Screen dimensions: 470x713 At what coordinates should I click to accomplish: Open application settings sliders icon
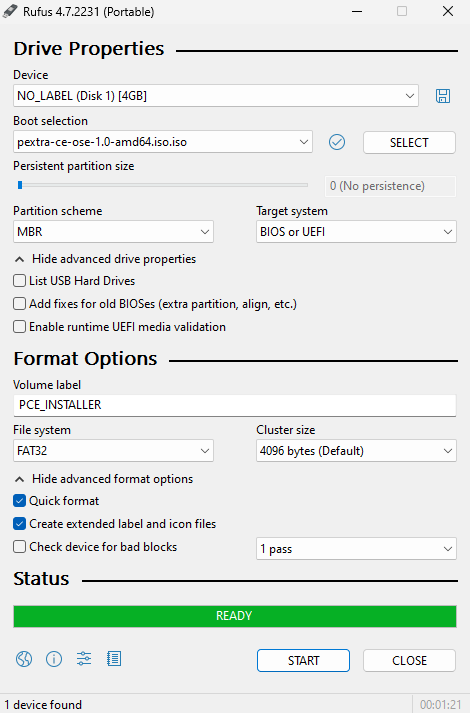[x=84, y=658]
